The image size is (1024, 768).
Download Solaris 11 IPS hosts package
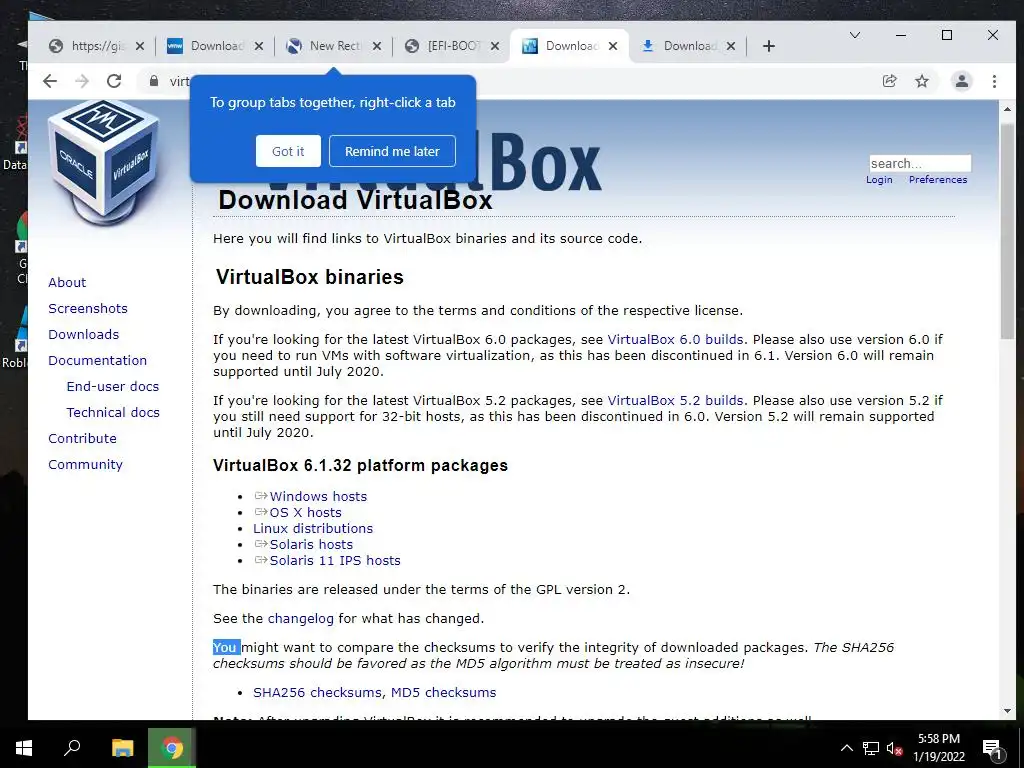[x=335, y=560]
